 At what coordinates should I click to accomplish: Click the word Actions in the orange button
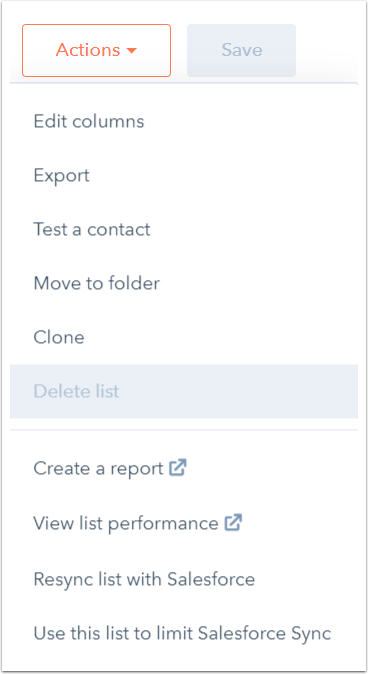88,50
